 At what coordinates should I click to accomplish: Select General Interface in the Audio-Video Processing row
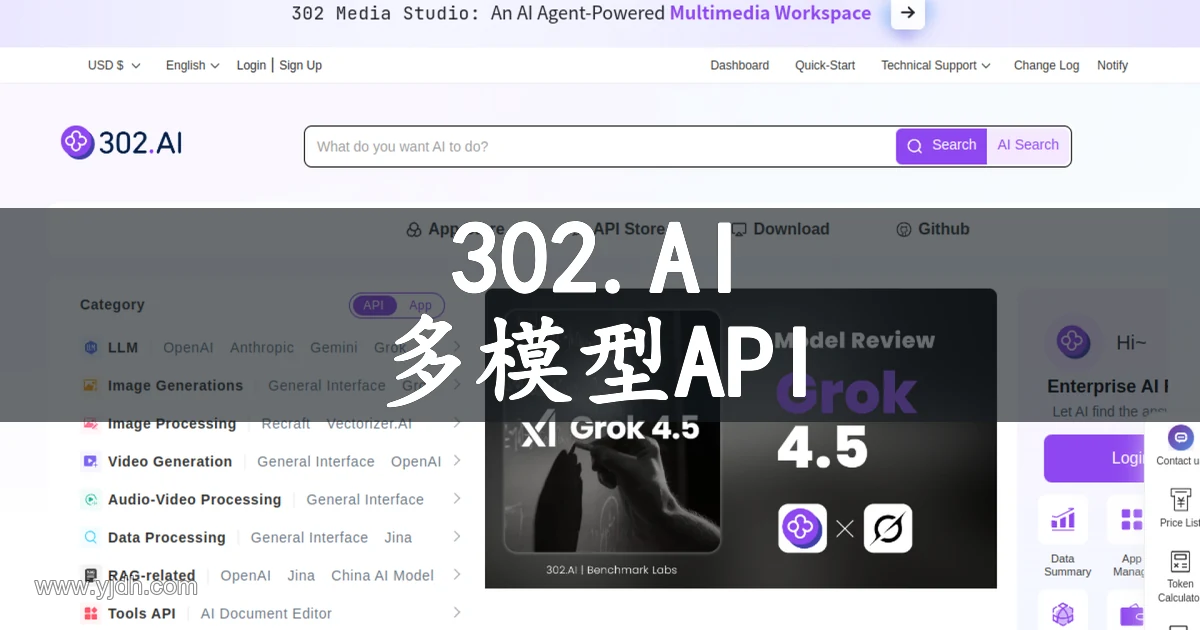pos(365,500)
